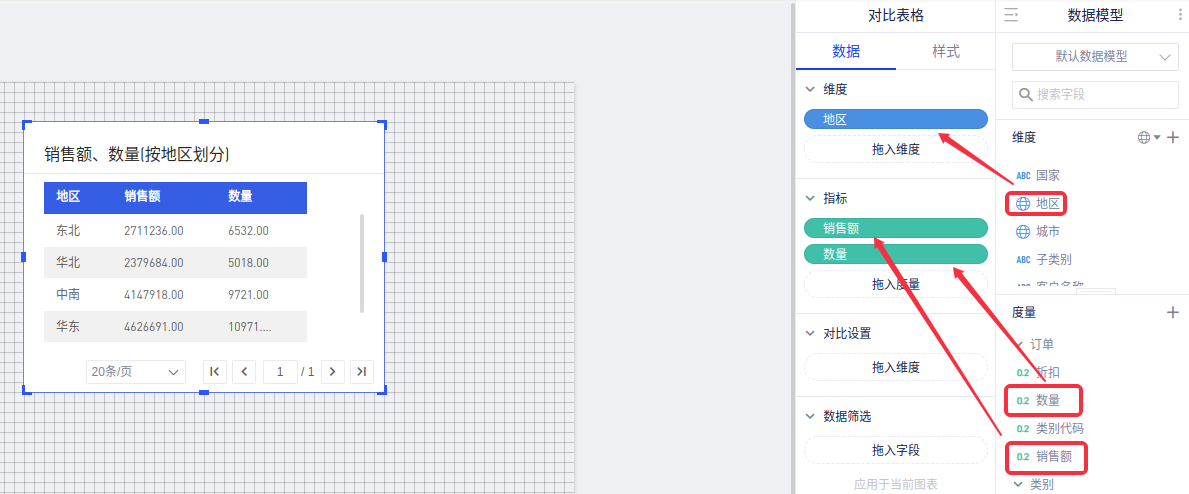Click the plus icon beside 度量 fields

coord(1173,313)
